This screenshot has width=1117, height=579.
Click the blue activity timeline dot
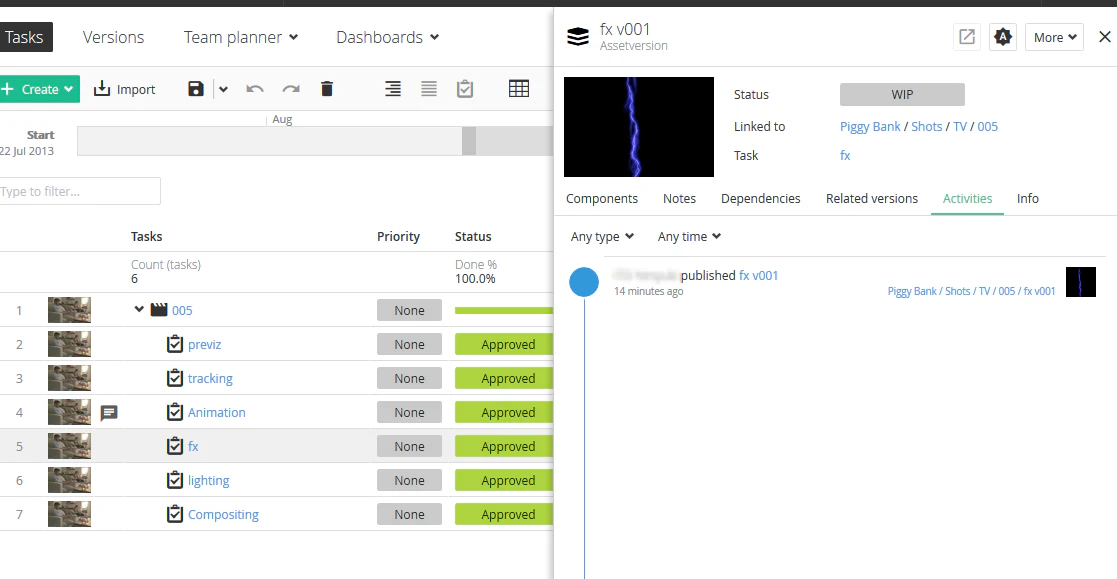[x=584, y=282]
